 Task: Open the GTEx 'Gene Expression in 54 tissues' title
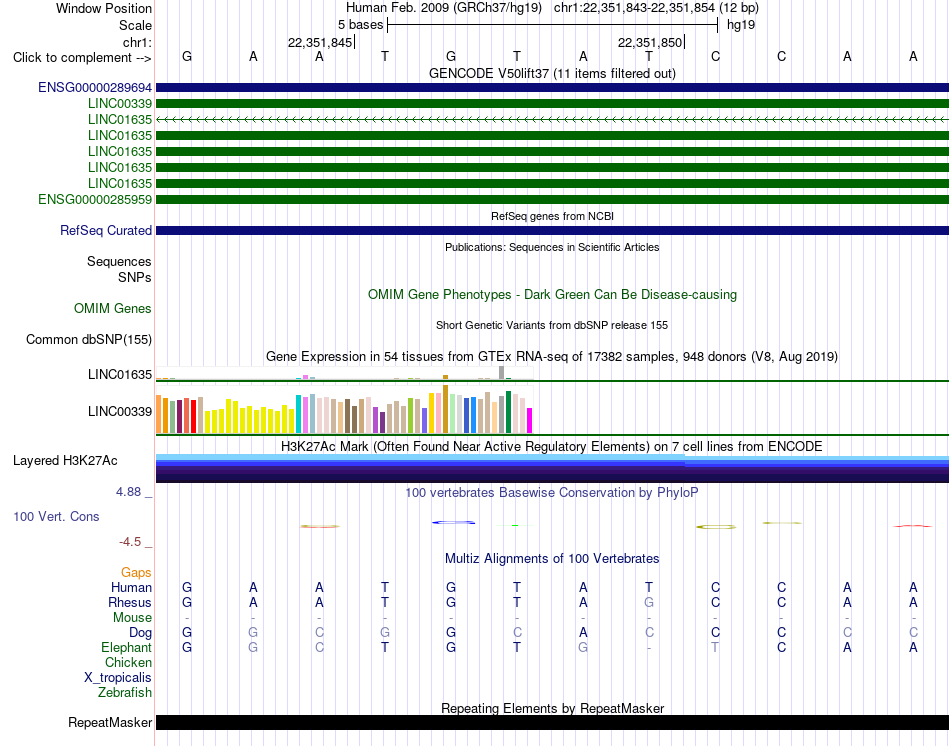(x=552, y=356)
